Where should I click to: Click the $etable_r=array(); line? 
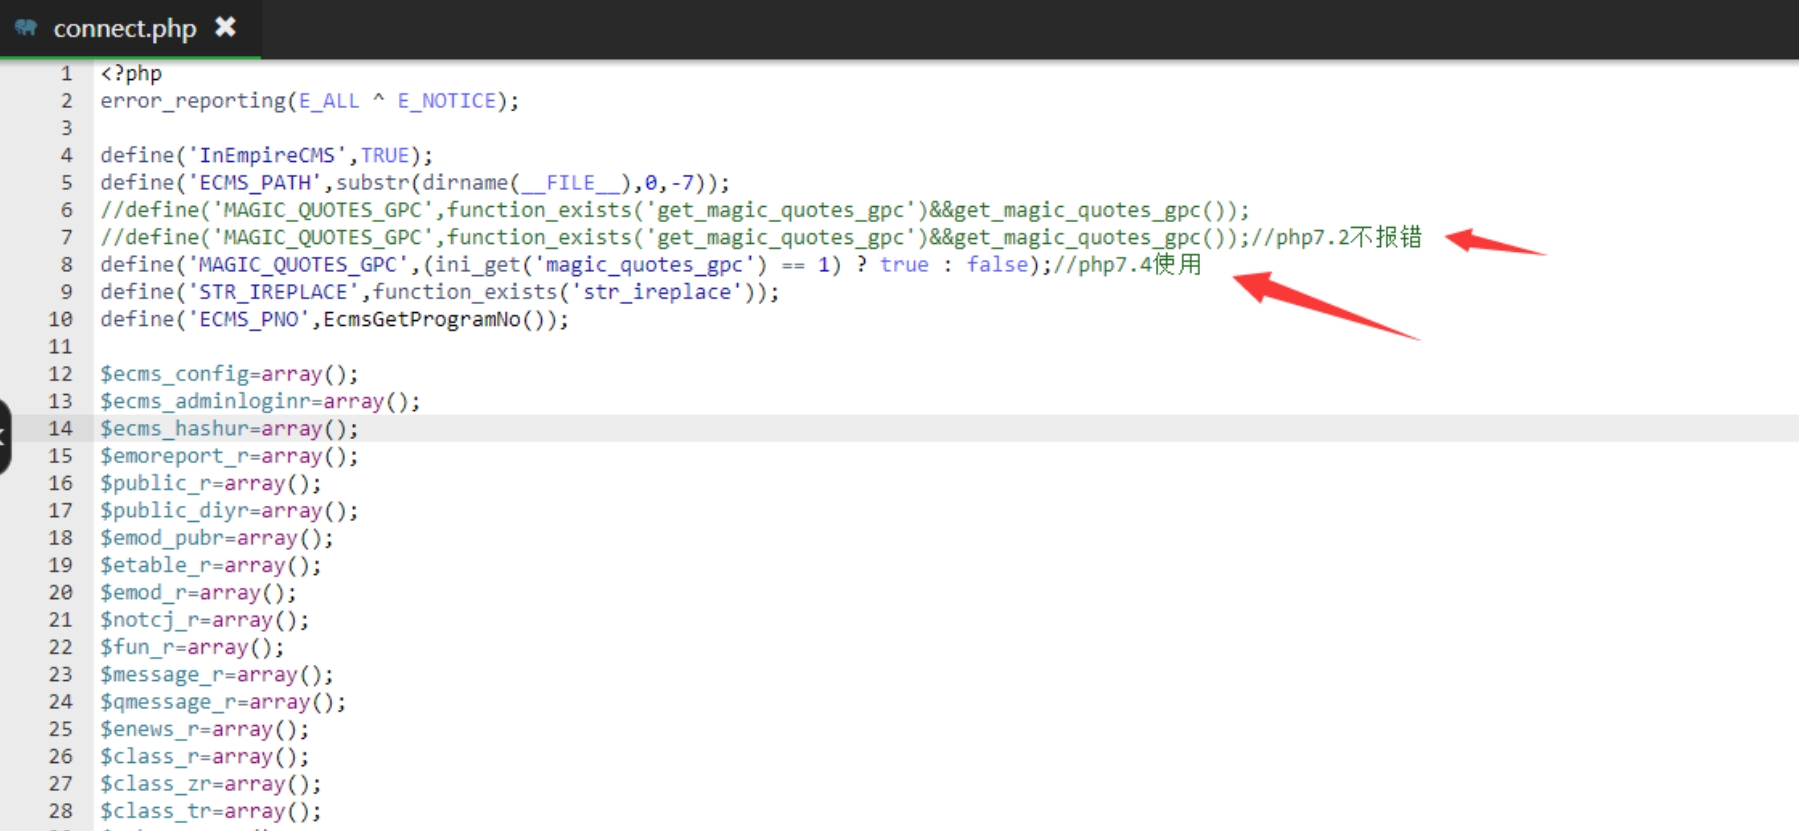[x=211, y=565]
